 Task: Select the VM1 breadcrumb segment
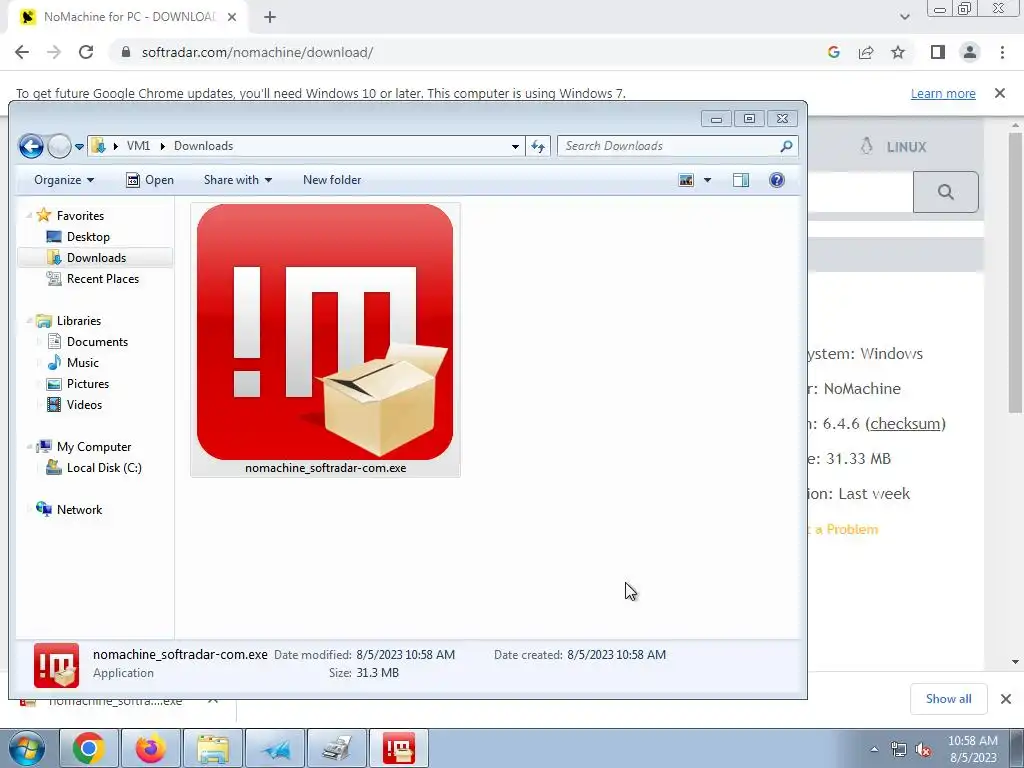(x=138, y=146)
